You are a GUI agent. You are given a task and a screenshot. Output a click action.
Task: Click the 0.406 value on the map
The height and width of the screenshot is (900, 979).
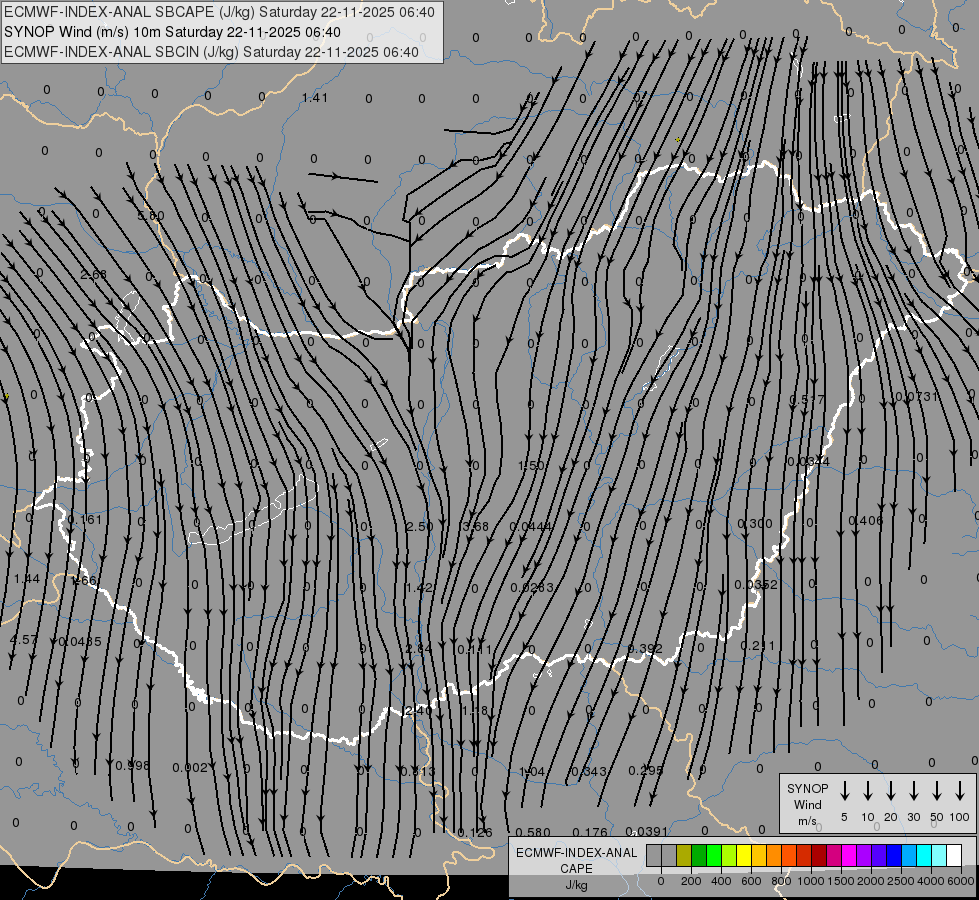(866, 520)
